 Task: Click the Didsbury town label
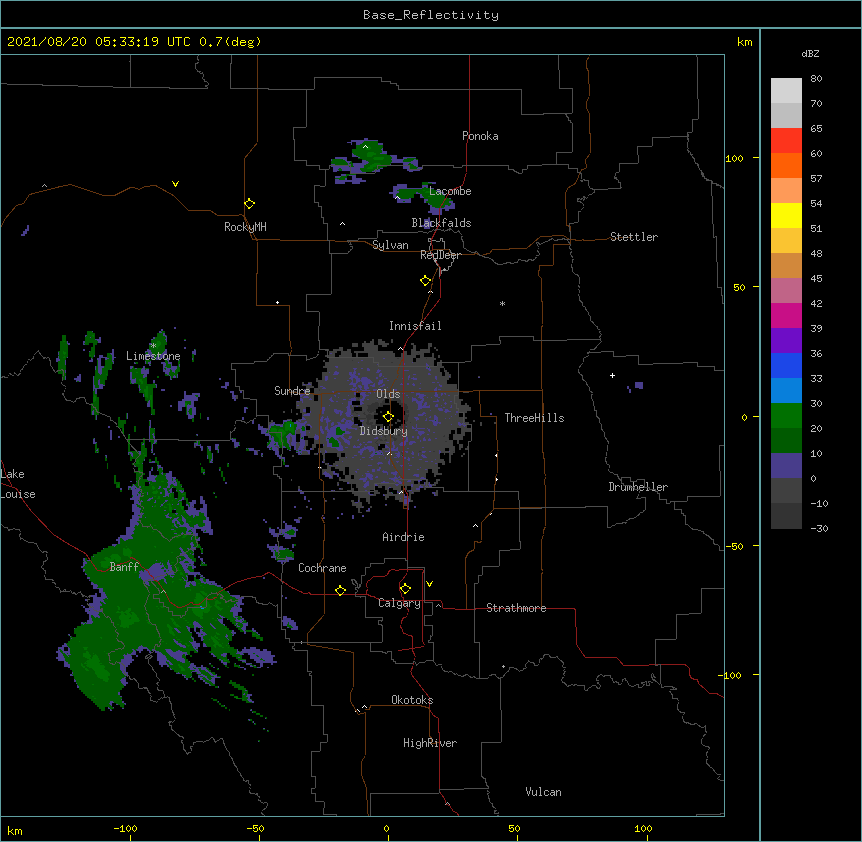(384, 431)
